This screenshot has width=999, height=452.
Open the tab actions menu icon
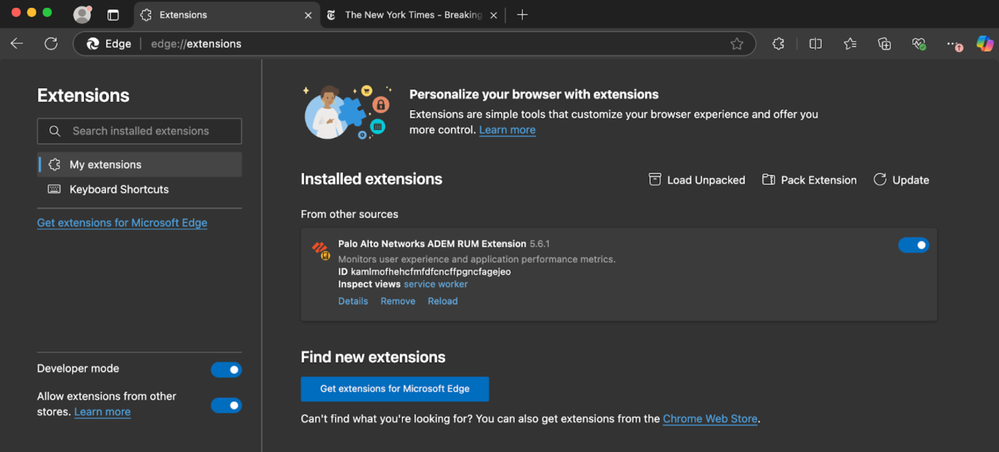[x=113, y=15]
